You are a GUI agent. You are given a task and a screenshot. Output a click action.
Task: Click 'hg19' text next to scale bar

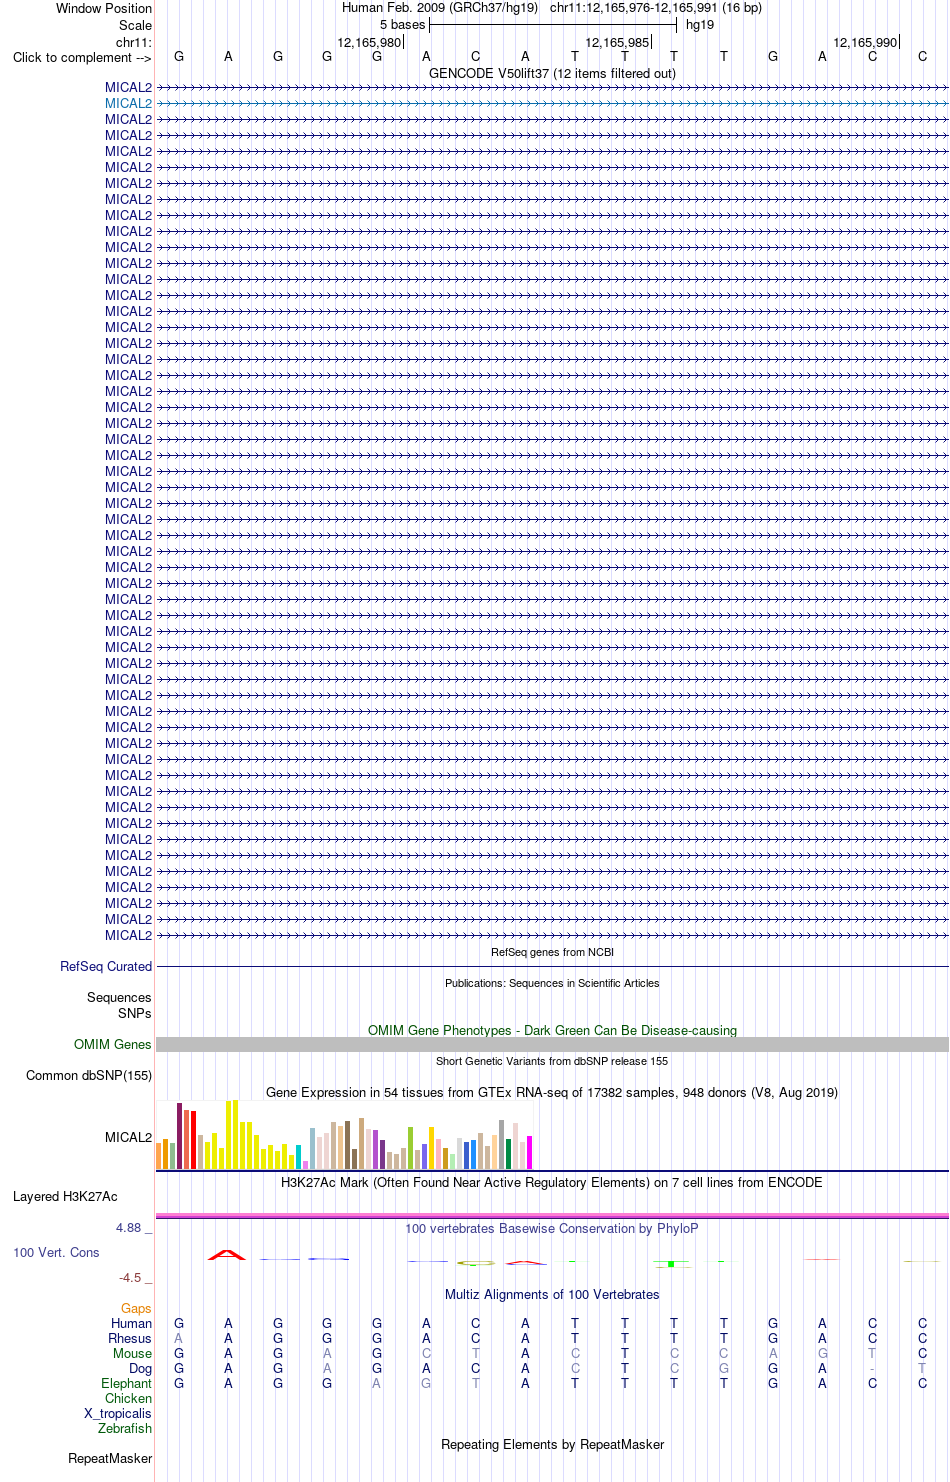pos(700,25)
